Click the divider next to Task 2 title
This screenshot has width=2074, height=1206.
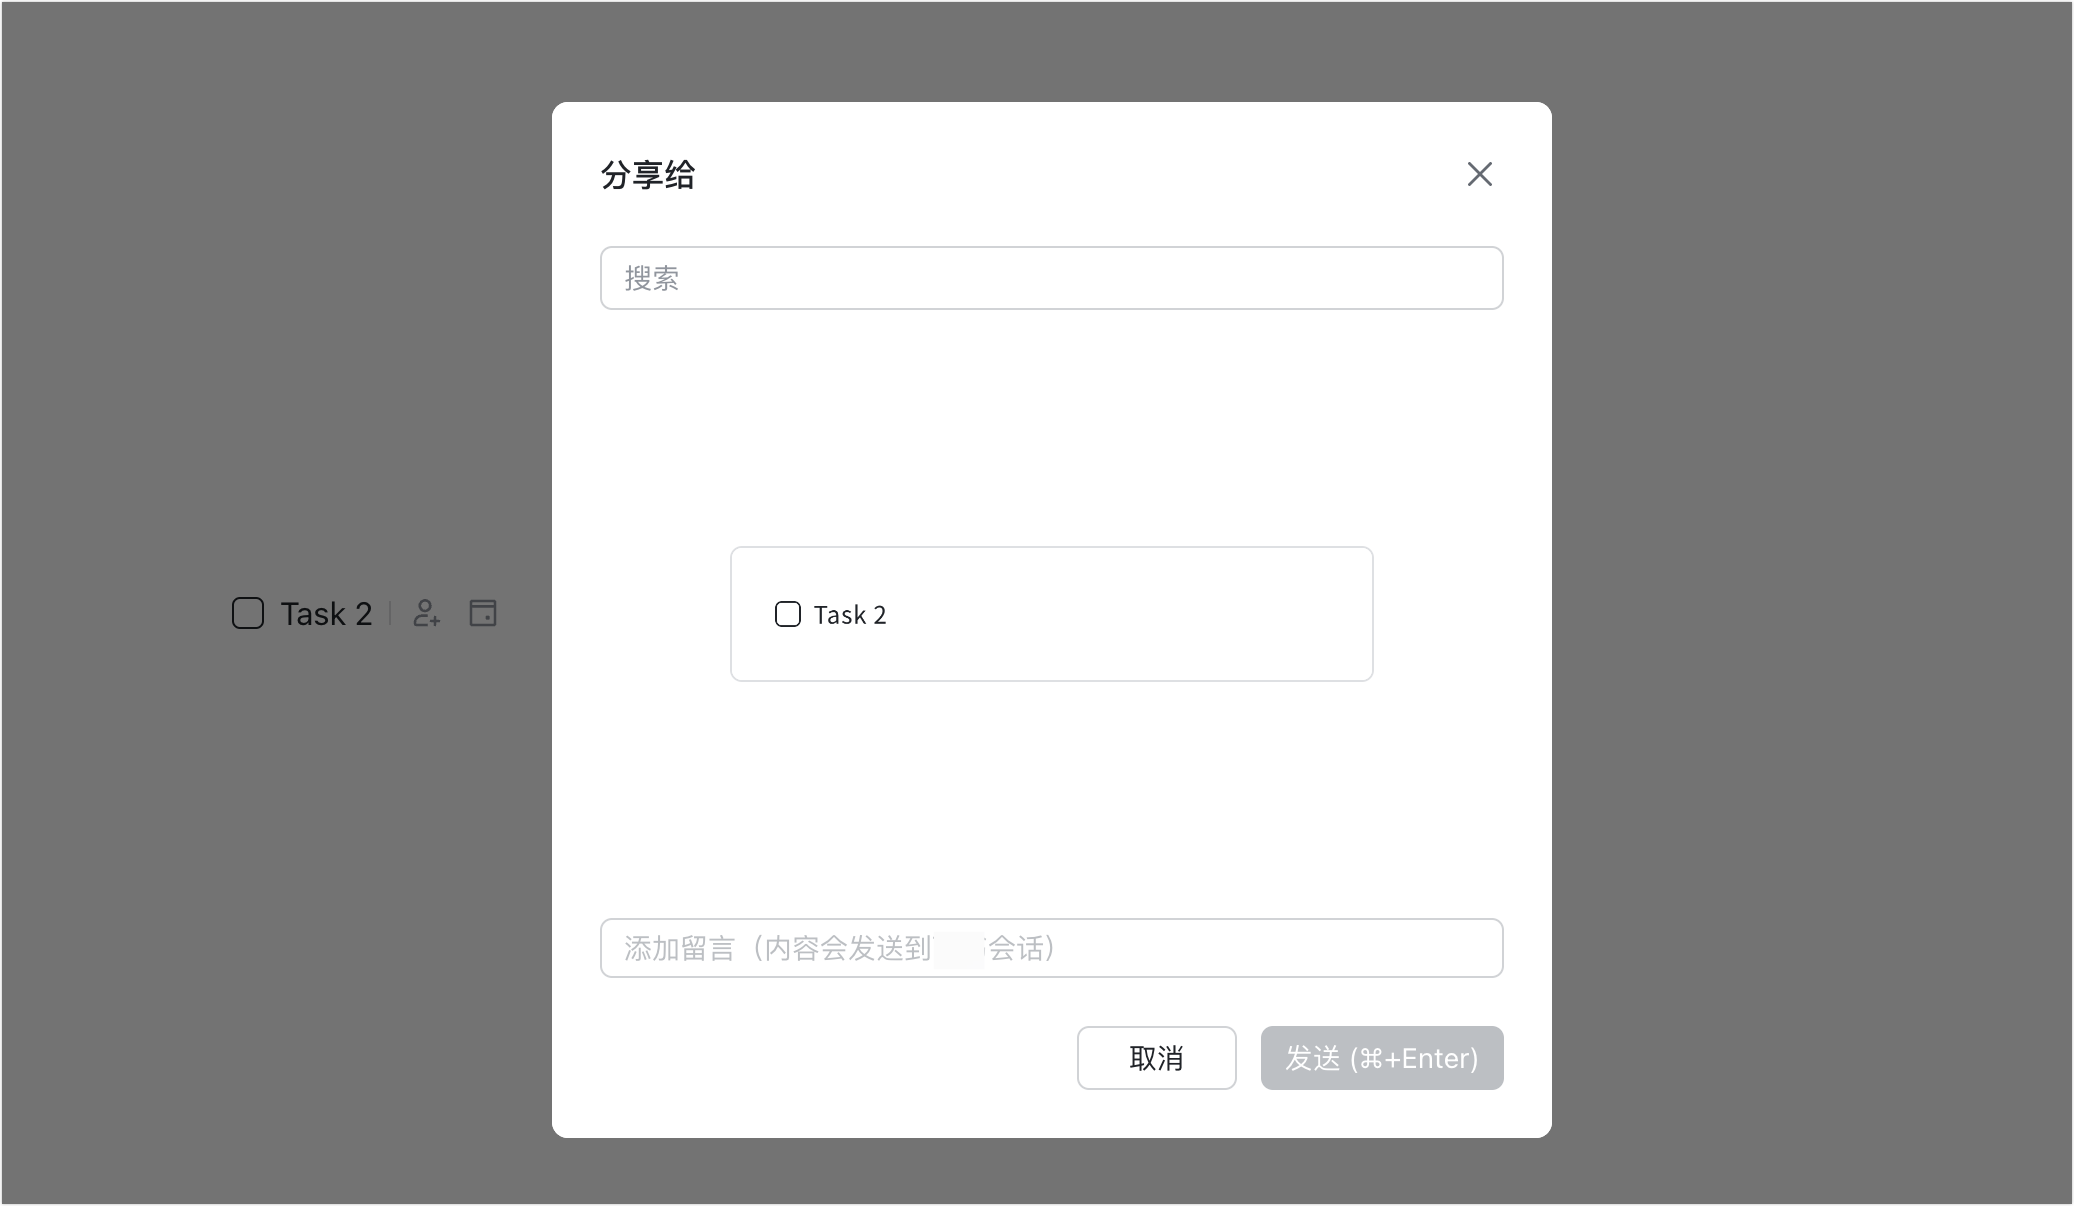[390, 613]
